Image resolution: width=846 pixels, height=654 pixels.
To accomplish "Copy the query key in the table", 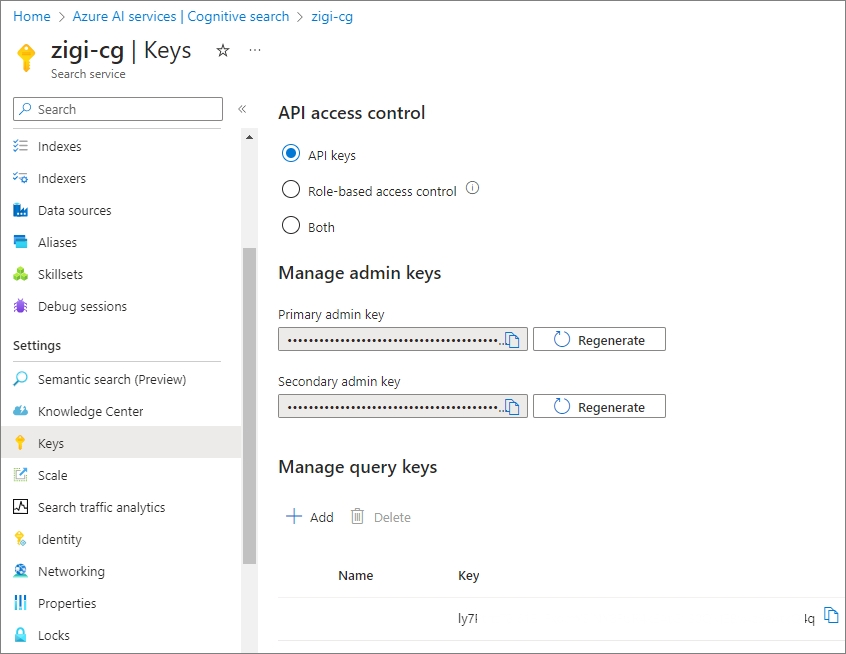I will pos(831,615).
